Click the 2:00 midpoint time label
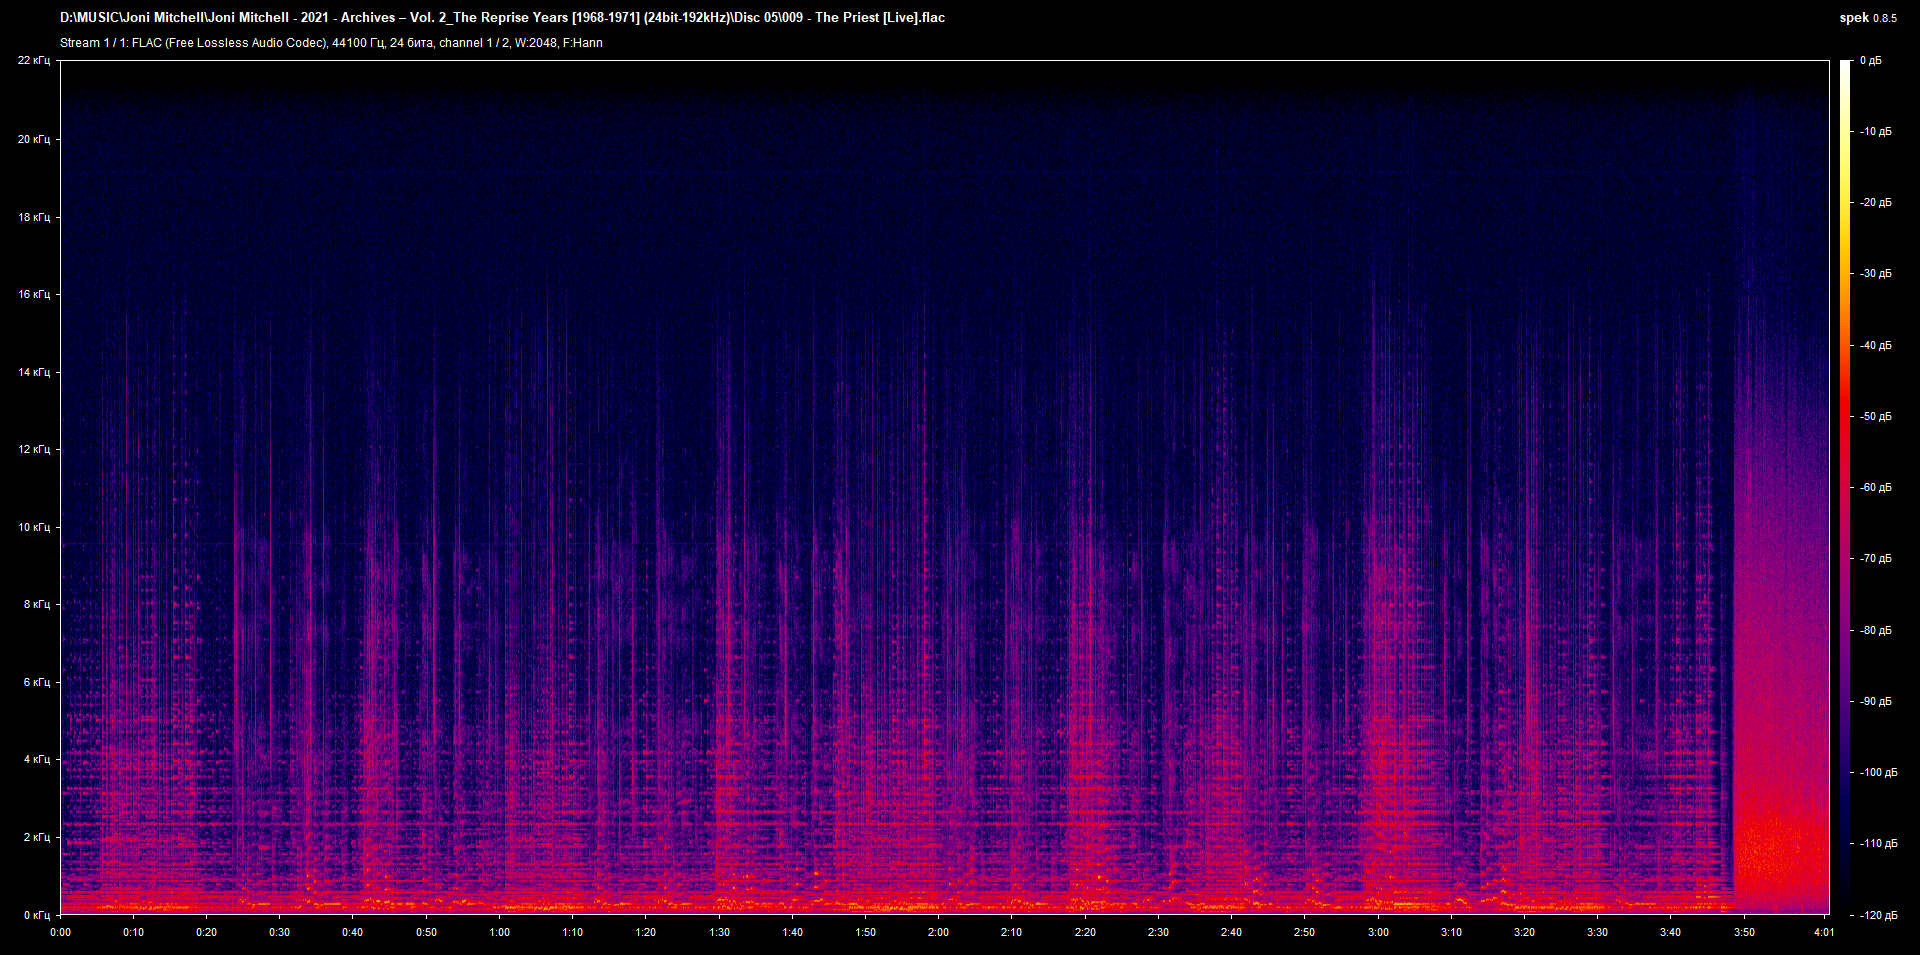Image resolution: width=1920 pixels, height=955 pixels. [938, 931]
